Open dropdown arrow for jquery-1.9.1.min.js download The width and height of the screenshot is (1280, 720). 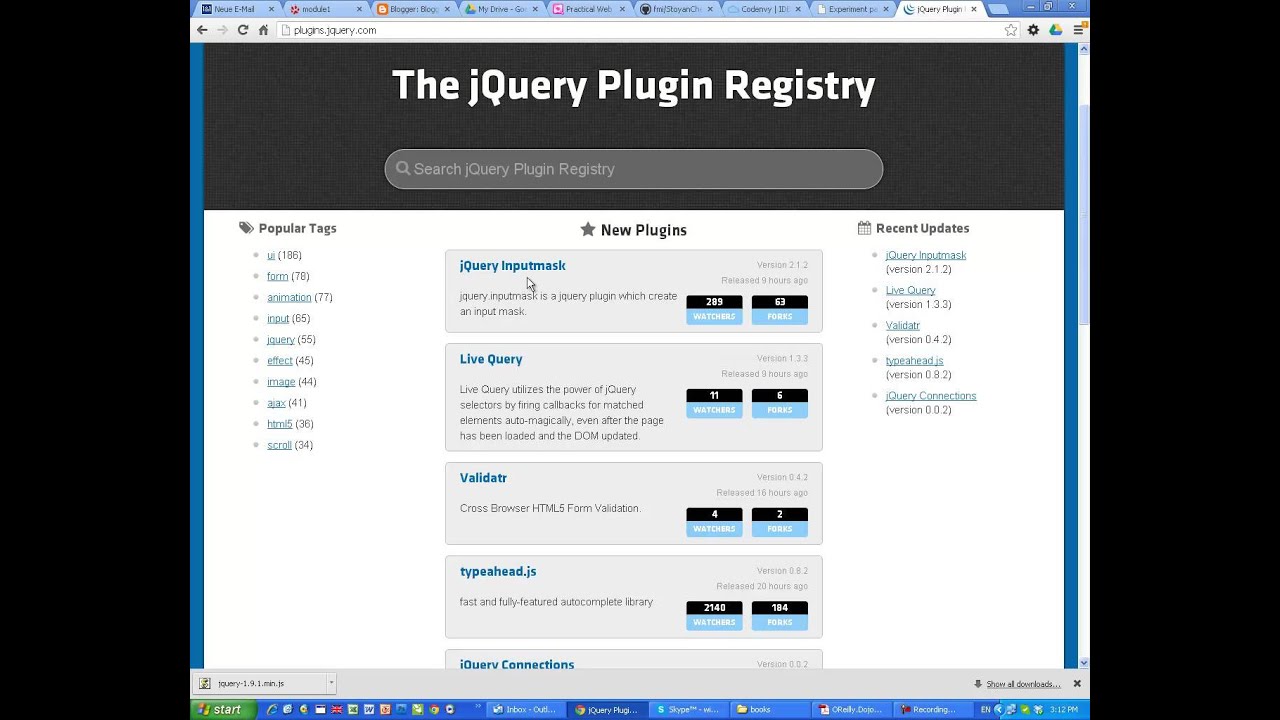[331, 684]
